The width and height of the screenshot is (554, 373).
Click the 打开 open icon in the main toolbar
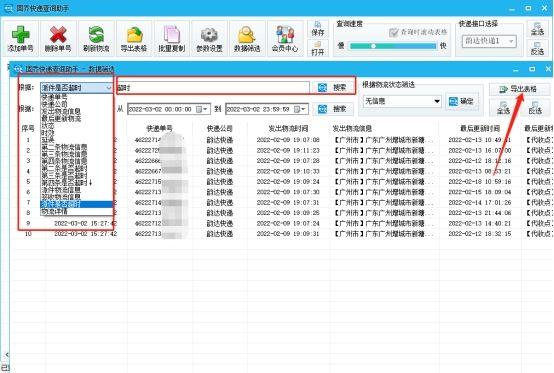(x=318, y=48)
